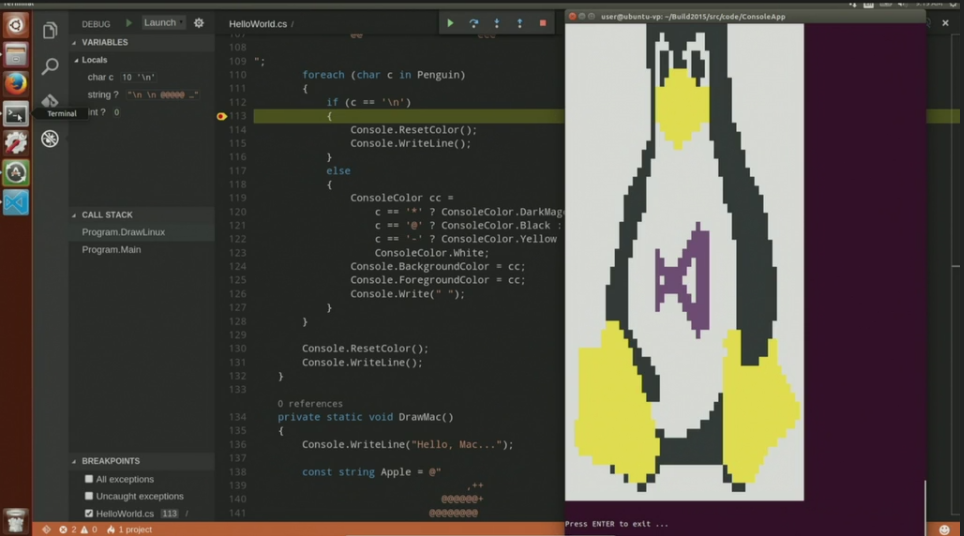Close the editor with the X button

(x=945, y=23)
